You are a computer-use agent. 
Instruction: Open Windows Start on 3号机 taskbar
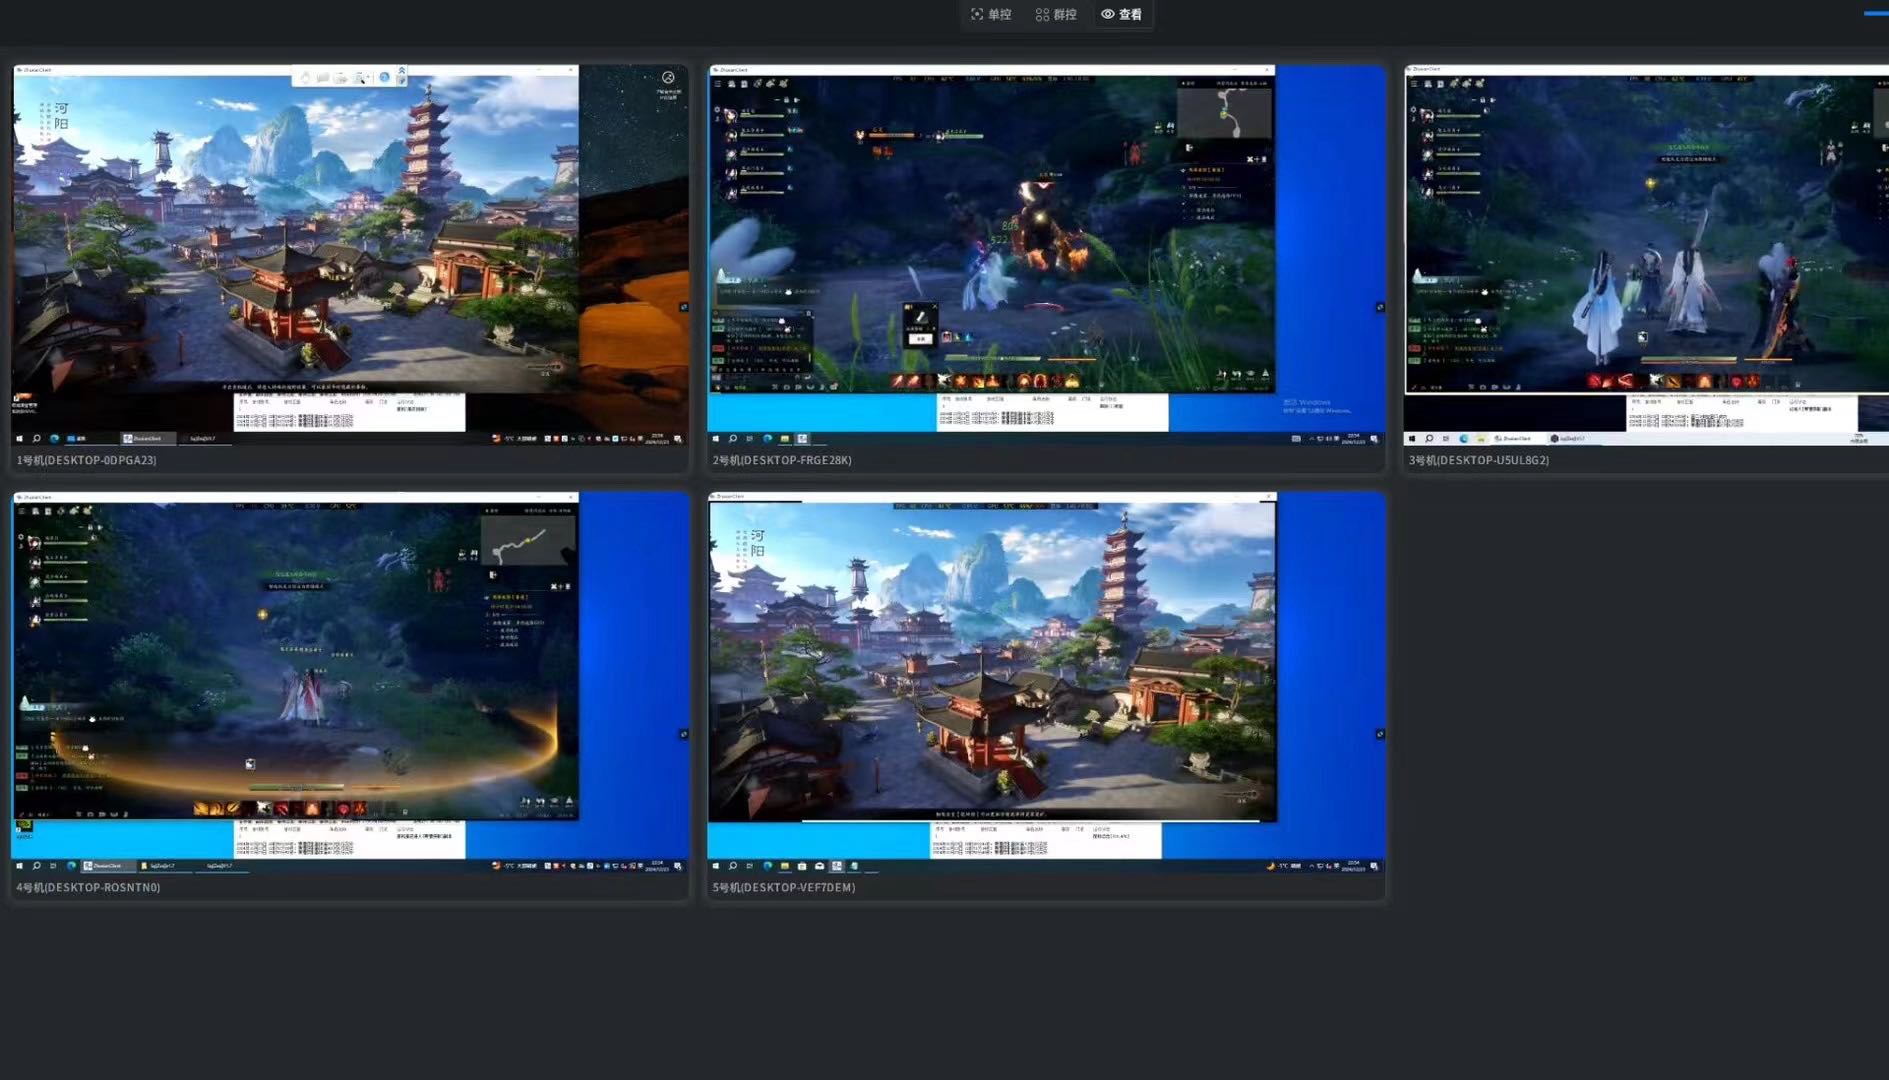1412,438
